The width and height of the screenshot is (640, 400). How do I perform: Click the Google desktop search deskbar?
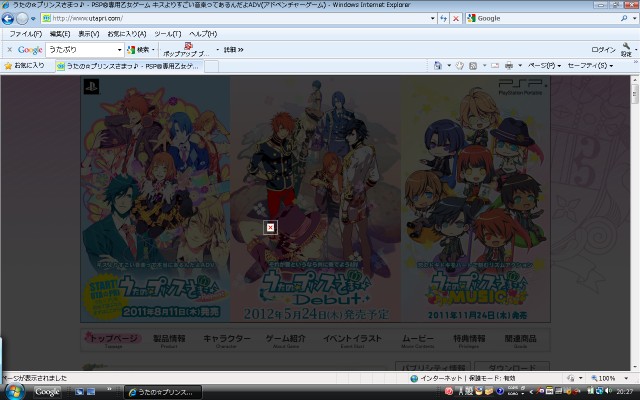[x=47, y=392]
